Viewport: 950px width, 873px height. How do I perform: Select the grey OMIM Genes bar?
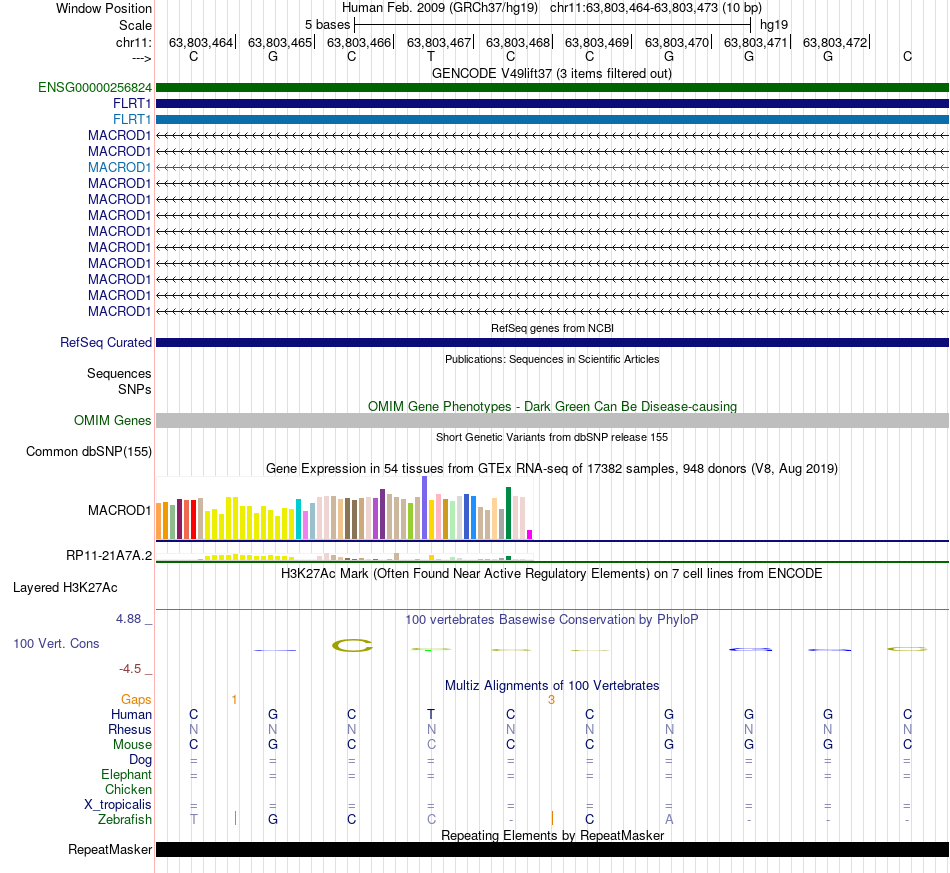[x=553, y=420]
